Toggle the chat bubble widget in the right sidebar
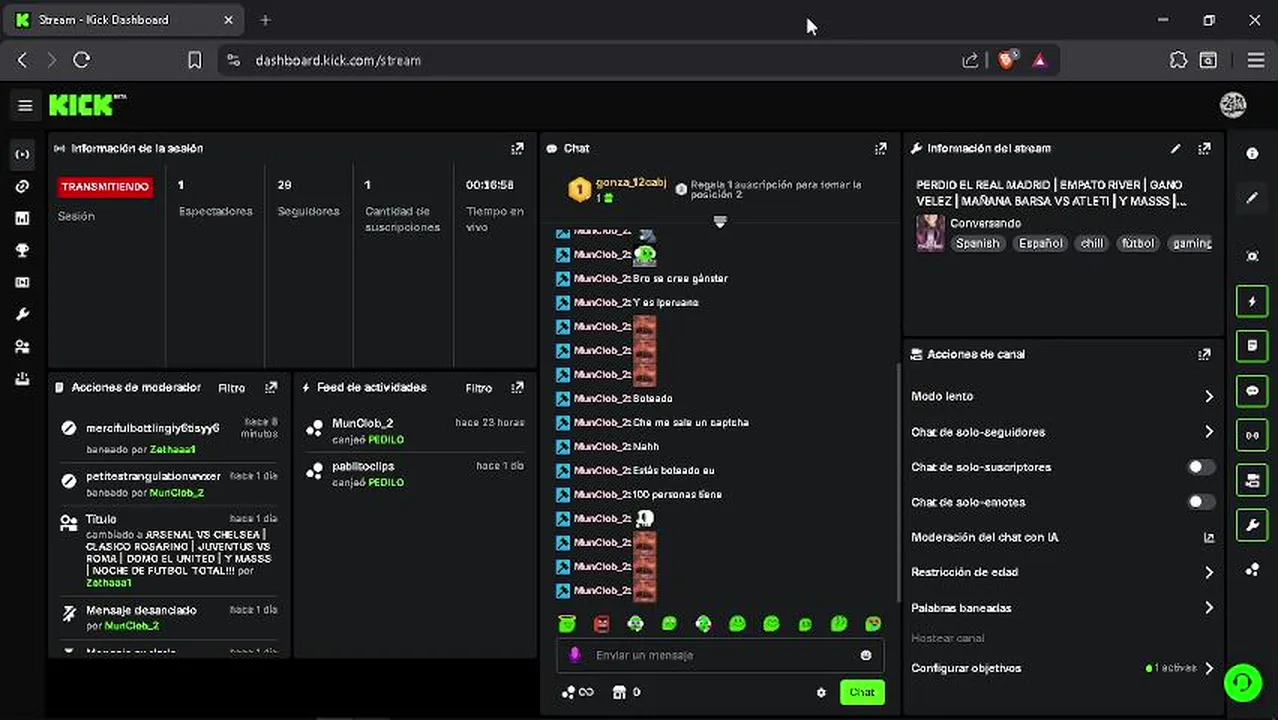The width and height of the screenshot is (1278, 720). pyautogui.click(x=1252, y=391)
